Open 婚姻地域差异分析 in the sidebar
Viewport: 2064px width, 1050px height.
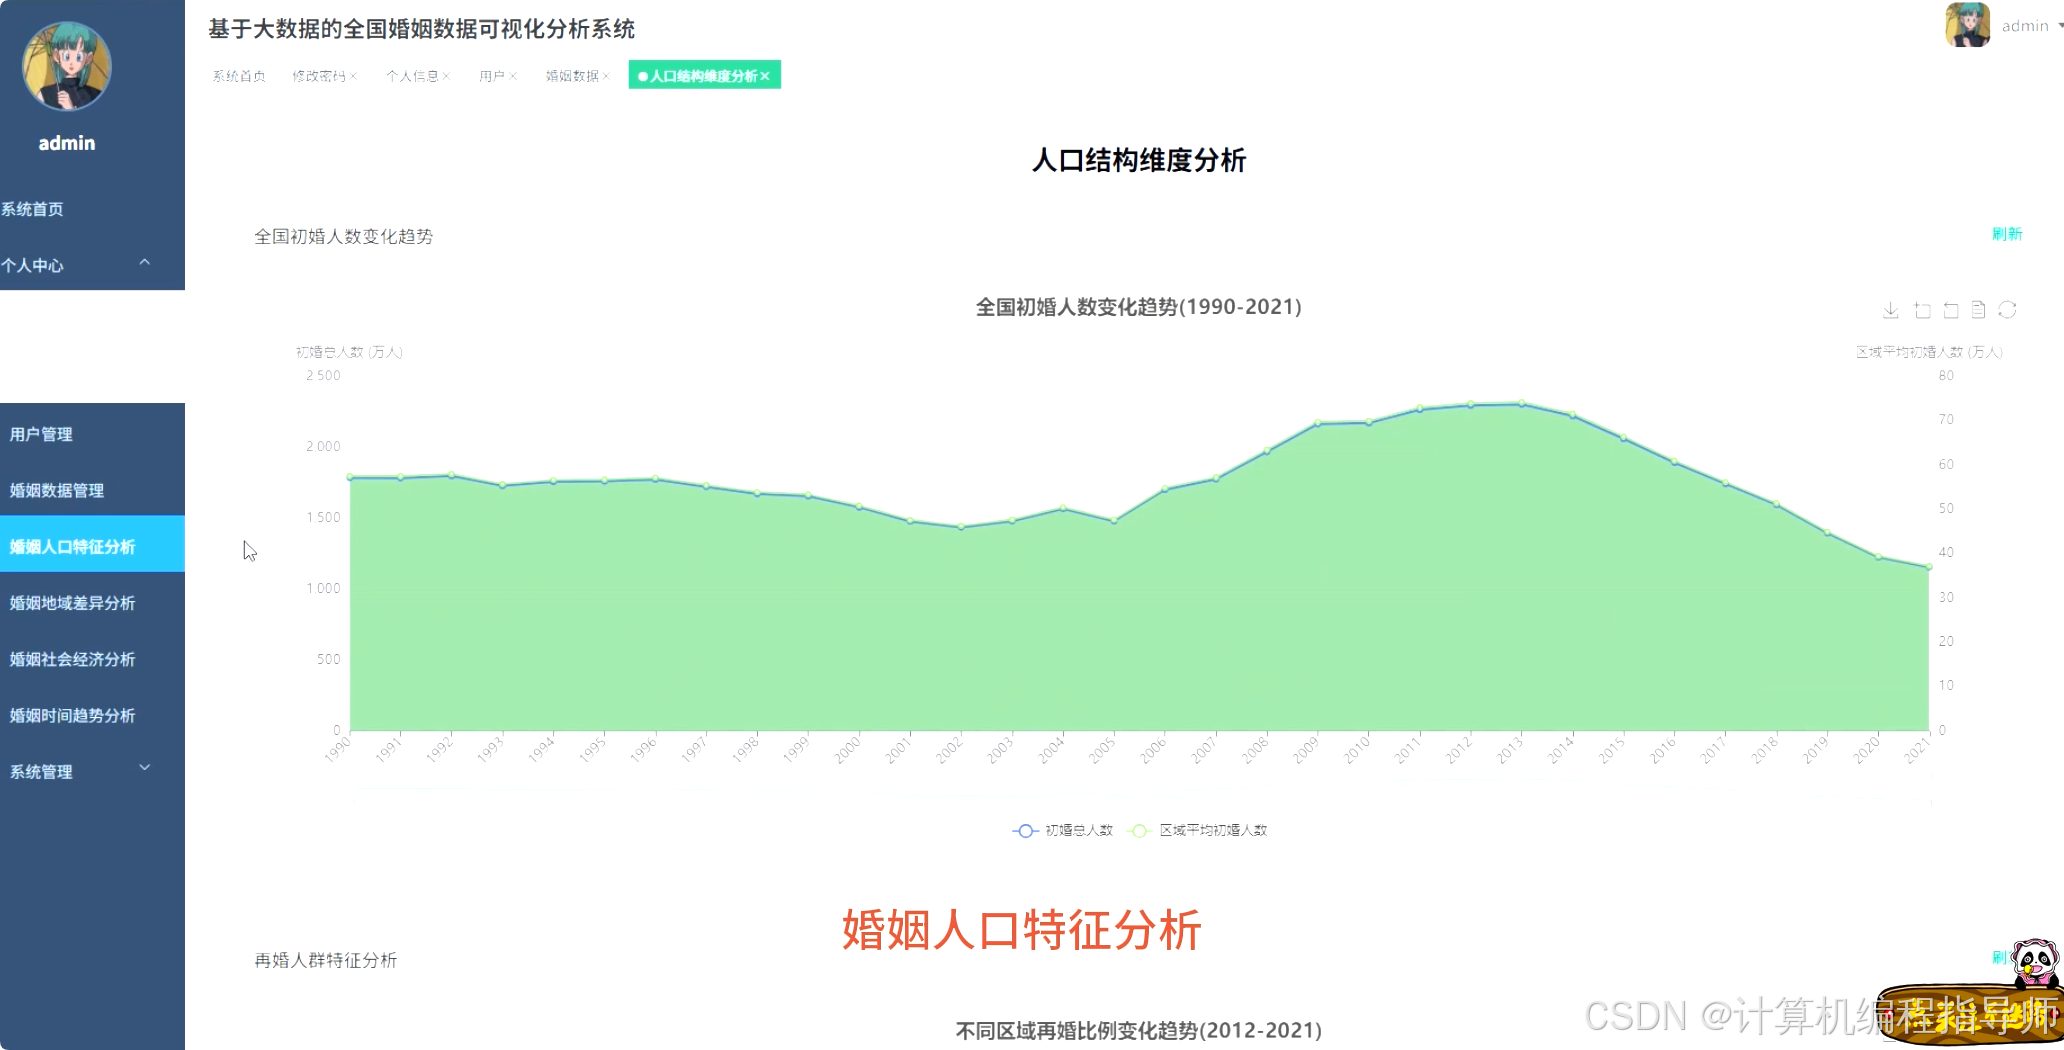click(92, 603)
